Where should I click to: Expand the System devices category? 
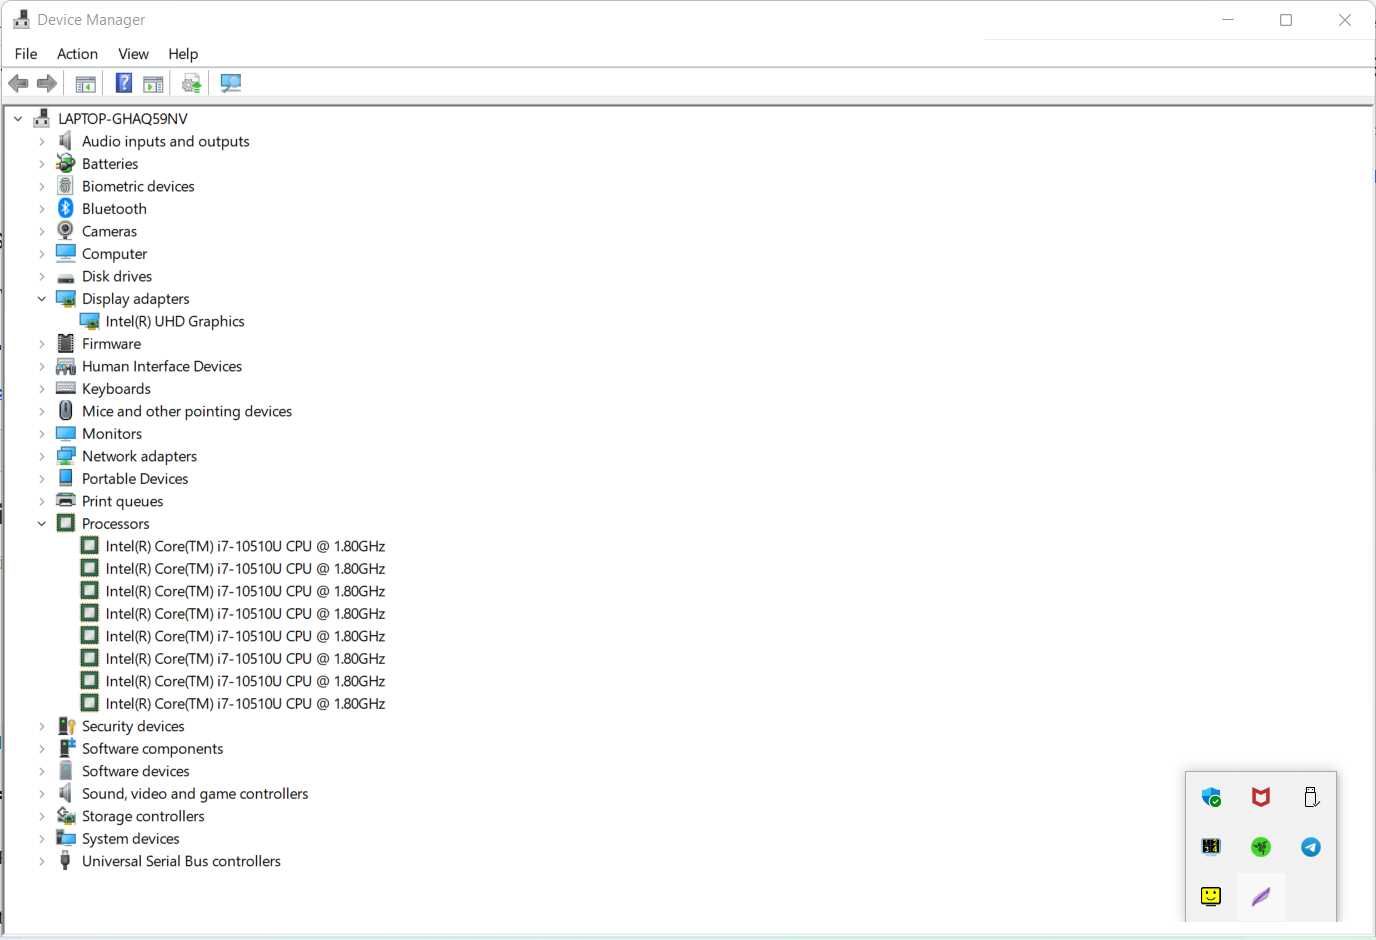[x=42, y=838]
